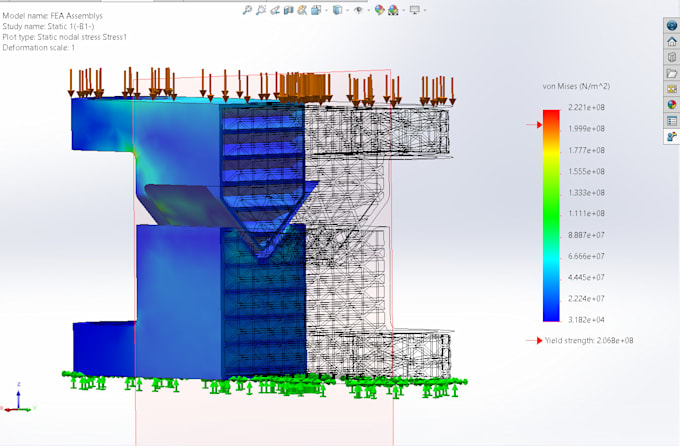Click the red yield marker arrow on legend
The image size is (680, 446).
pyautogui.click(x=534, y=125)
